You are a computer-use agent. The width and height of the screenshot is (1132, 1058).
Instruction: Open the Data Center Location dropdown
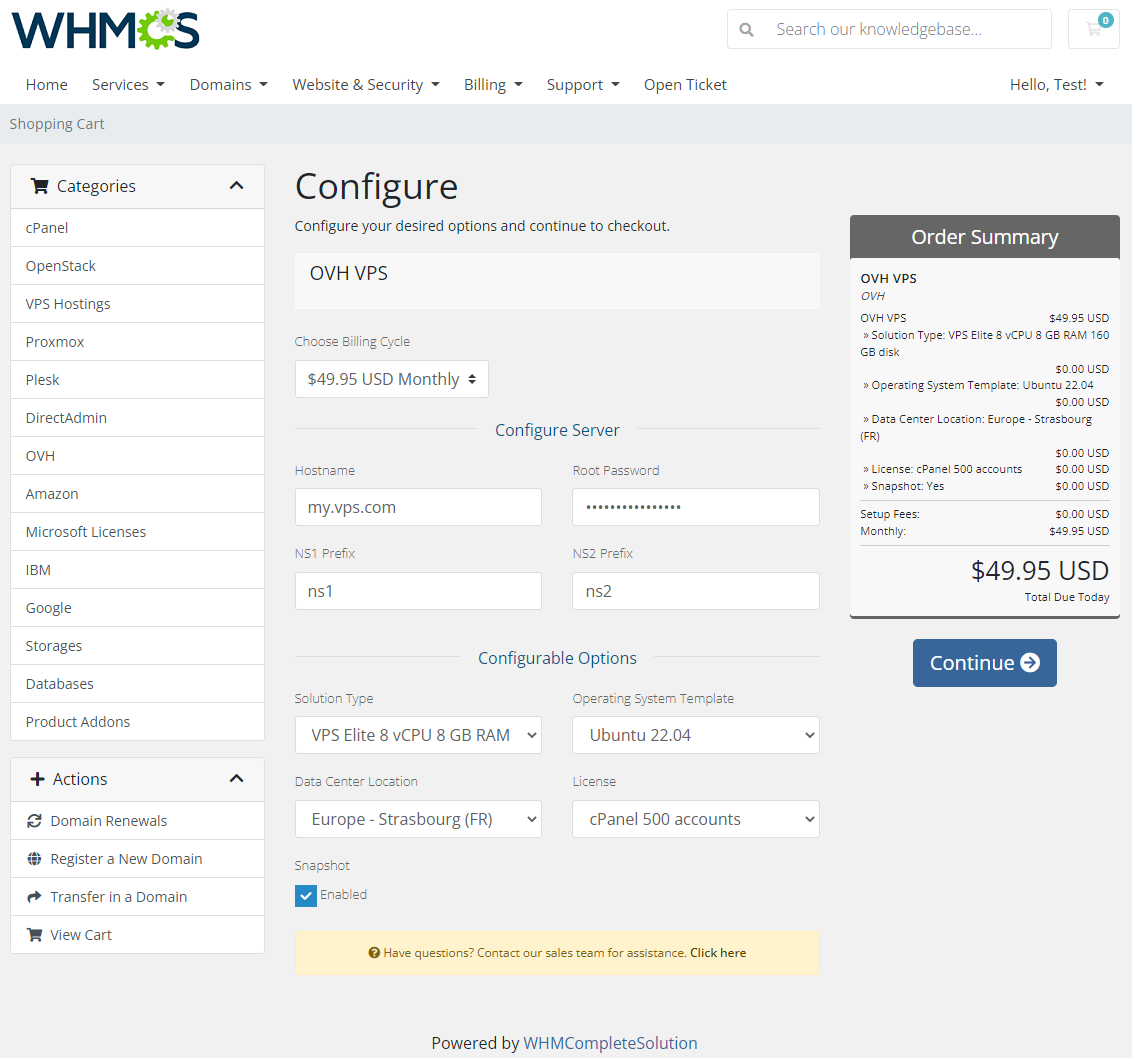coord(418,819)
